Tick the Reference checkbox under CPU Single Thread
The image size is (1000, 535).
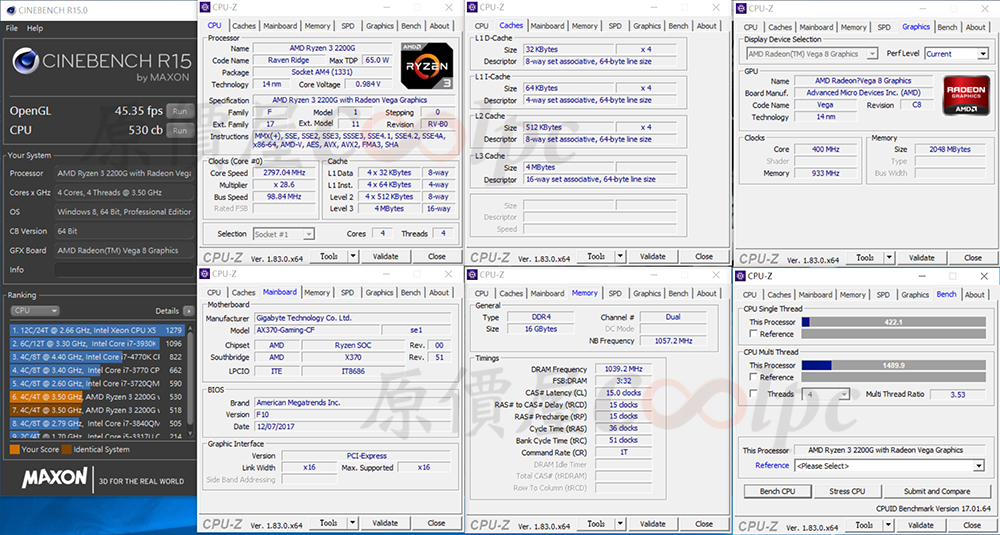(753, 334)
